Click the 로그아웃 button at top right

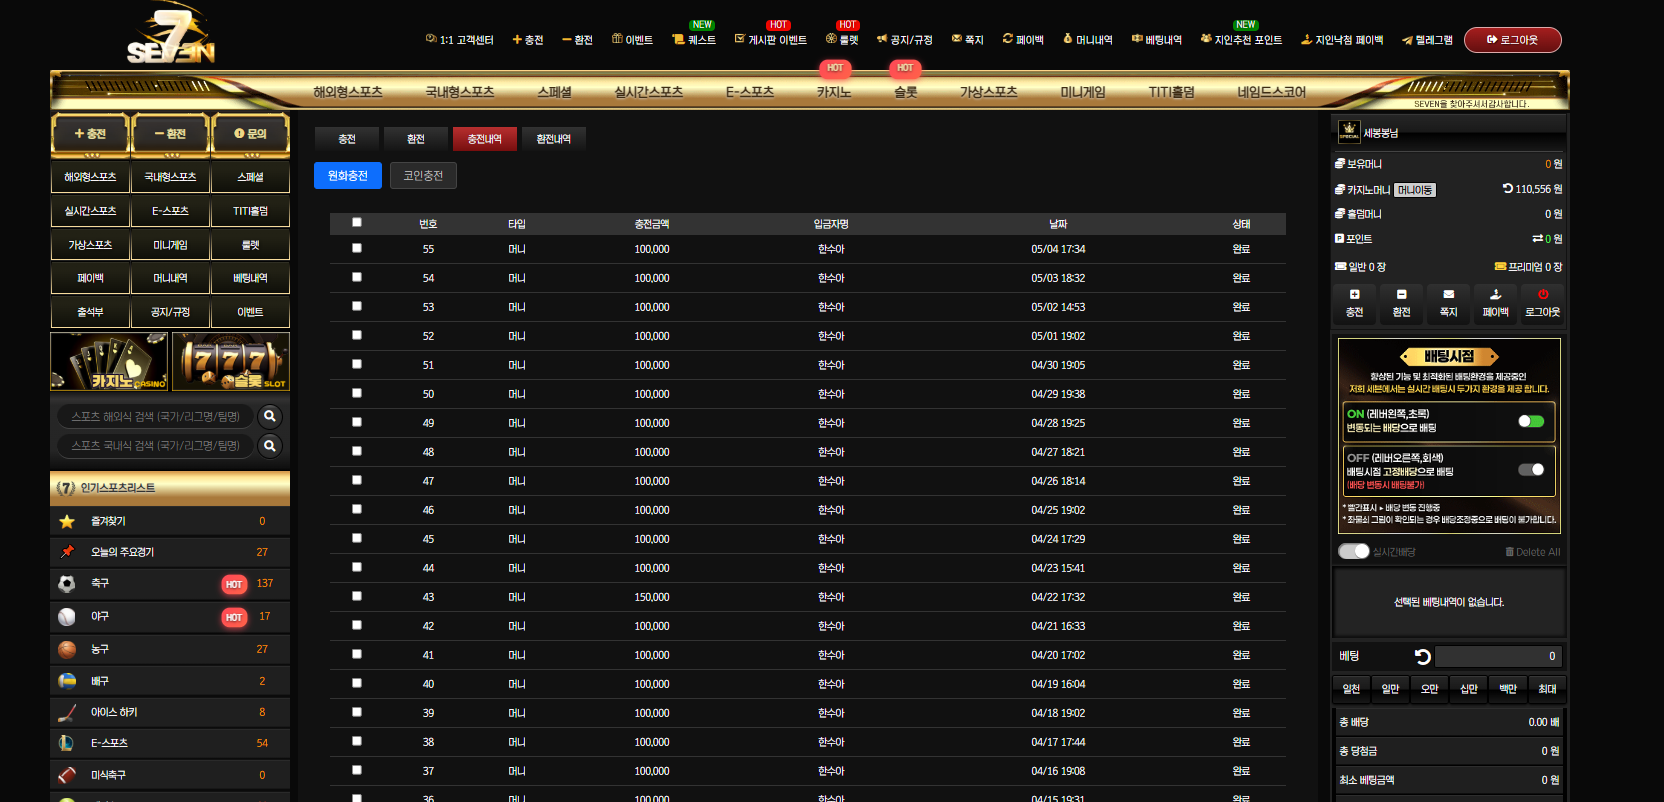pos(1512,40)
